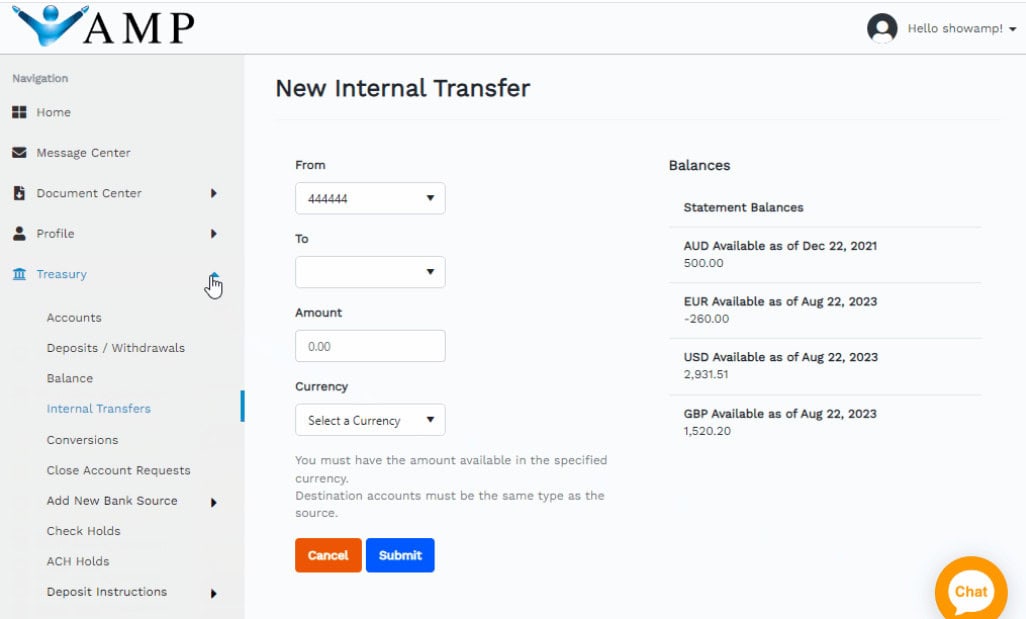Open the To account dropdown
1026x619 pixels.
coord(370,271)
